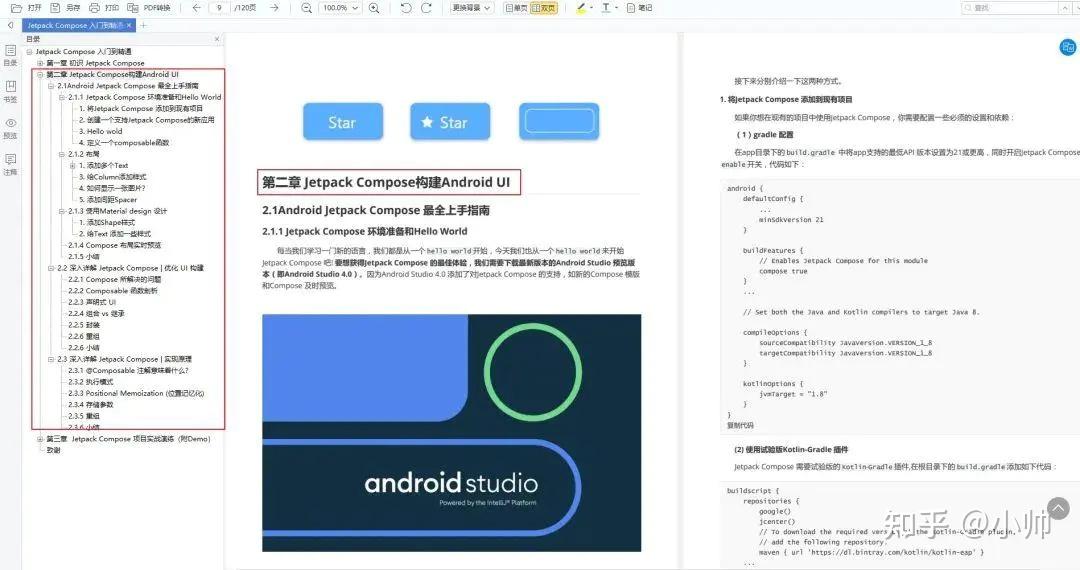The width and height of the screenshot is (1080, 570).
Task: Collapse the 第二章 Jetpack Compose构建Android UI node
Action: [40, 74]
